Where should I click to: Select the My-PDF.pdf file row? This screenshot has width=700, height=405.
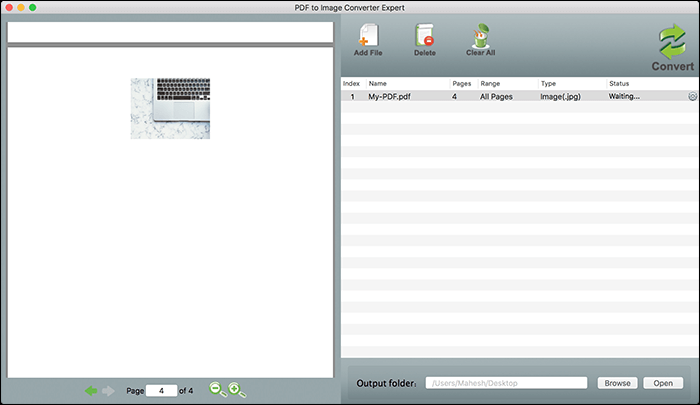point(390,97)
